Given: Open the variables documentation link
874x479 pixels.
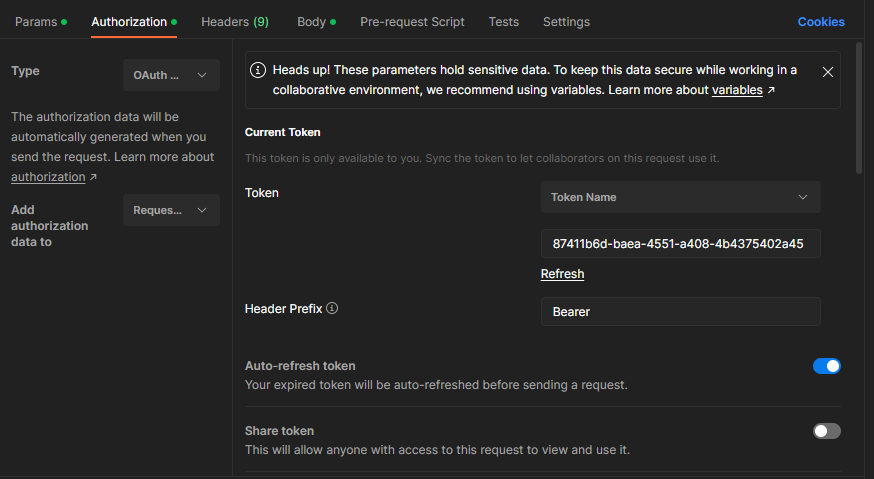Looking at the screenshot, I should pyautogui.click(x=737, y=90).
